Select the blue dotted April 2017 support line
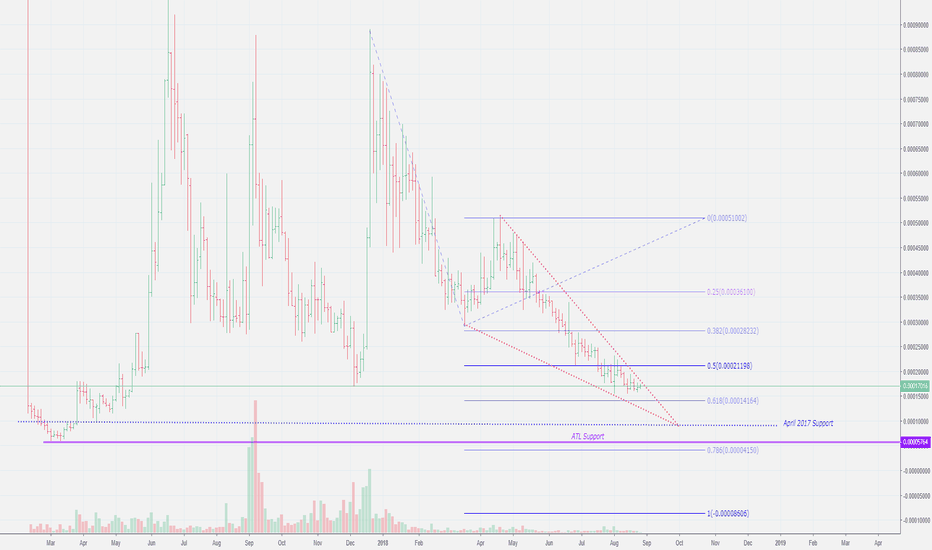Screen dimensions: 932x550 pyautogui.click(x=398, y=423)
